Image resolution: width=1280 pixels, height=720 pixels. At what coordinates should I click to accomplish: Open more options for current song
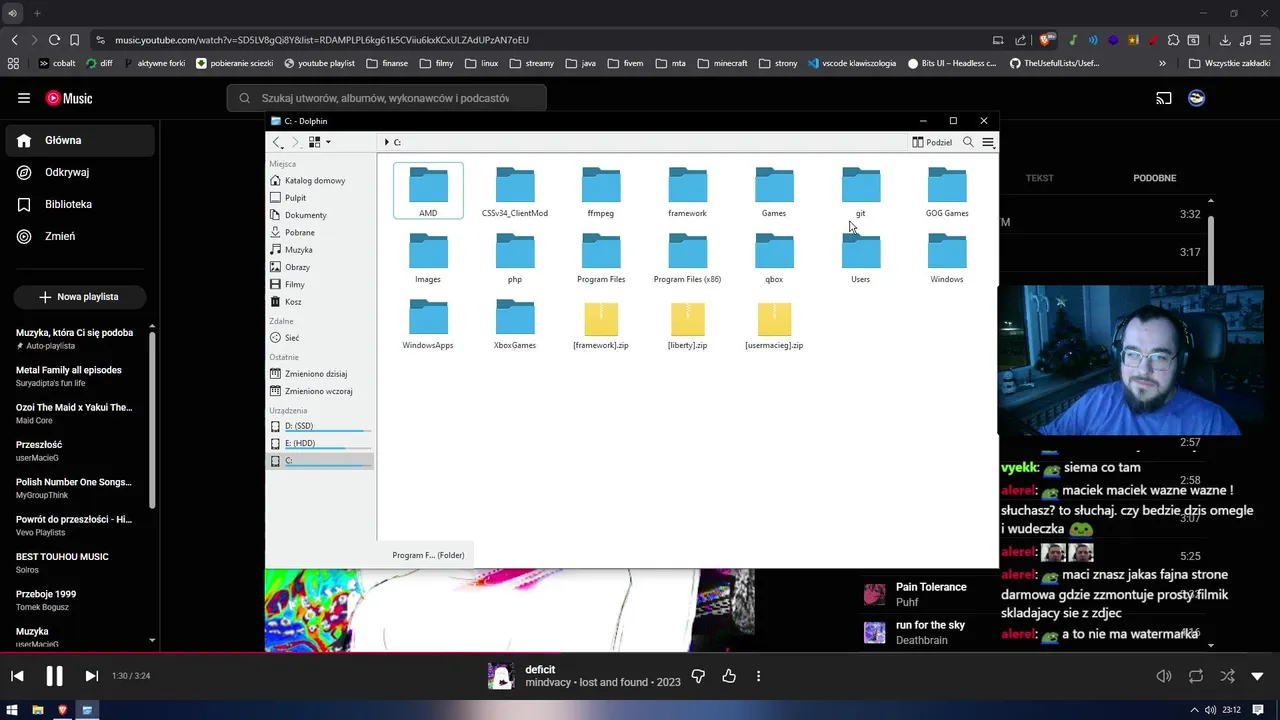pos(758,676)
